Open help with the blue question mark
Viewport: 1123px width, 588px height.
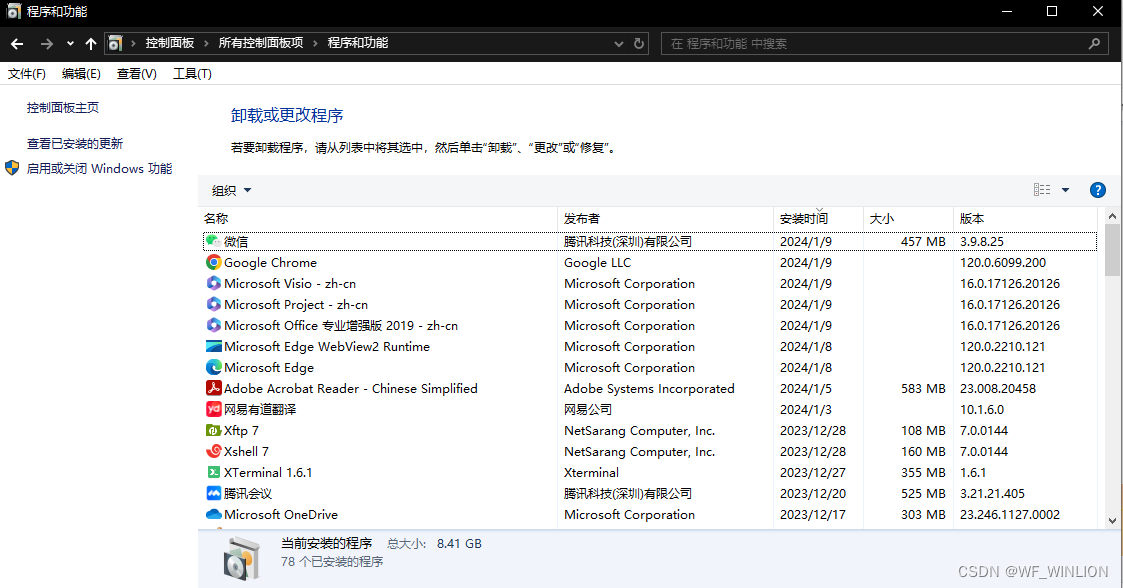coord(1097,190)
